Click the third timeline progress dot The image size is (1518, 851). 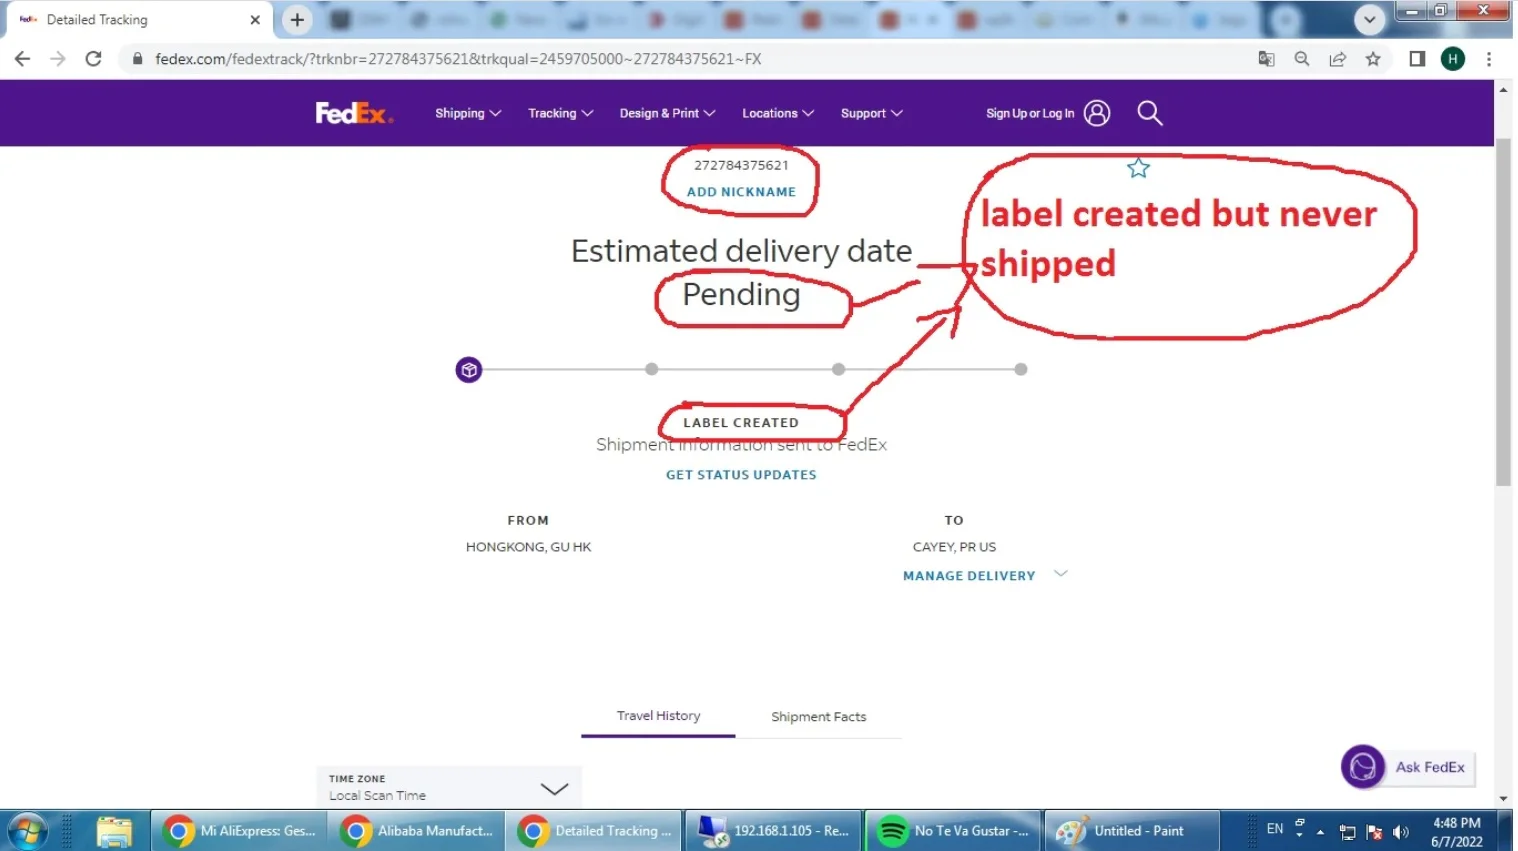839,369
